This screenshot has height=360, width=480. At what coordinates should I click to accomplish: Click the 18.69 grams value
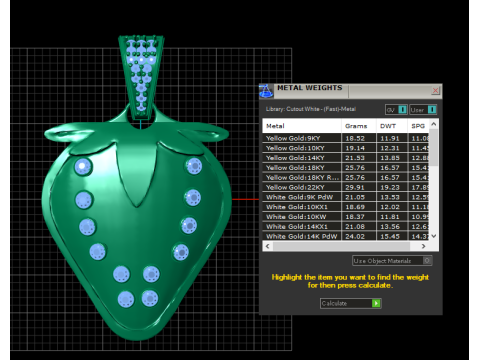355,207
